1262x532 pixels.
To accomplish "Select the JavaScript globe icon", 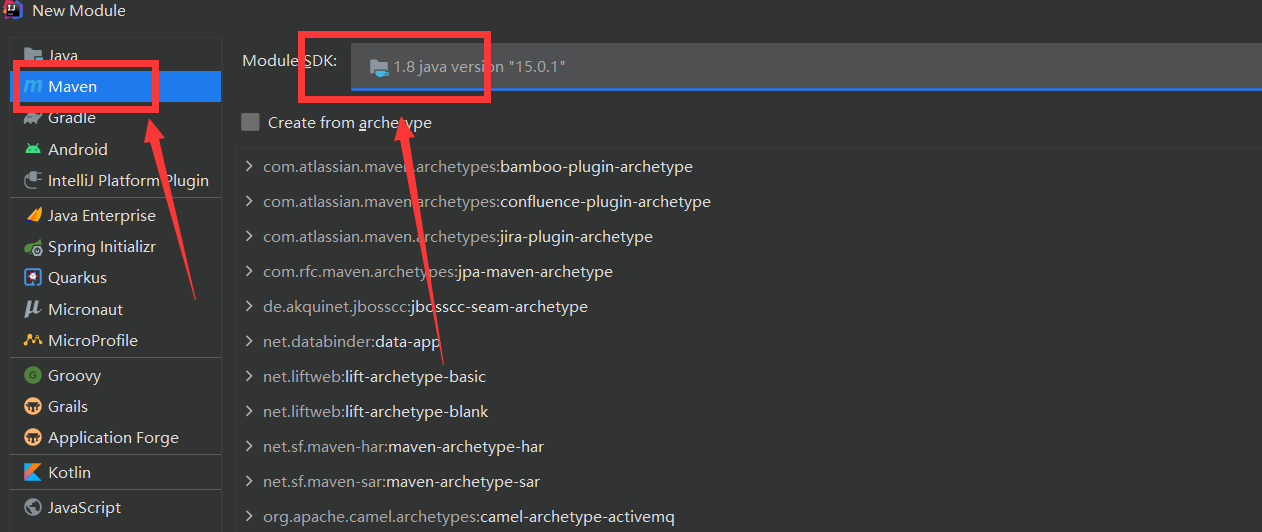I will 33,507.
